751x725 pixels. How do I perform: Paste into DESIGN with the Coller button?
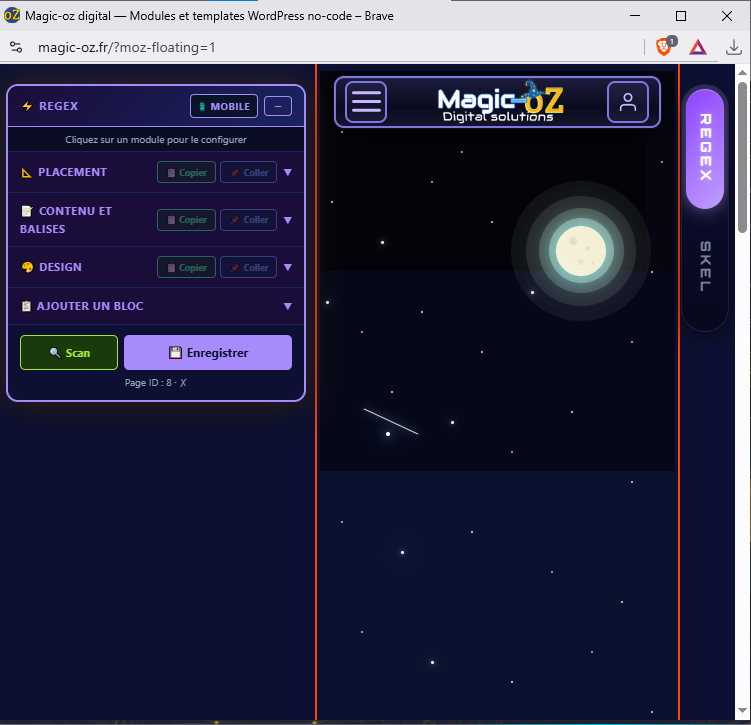248,267
